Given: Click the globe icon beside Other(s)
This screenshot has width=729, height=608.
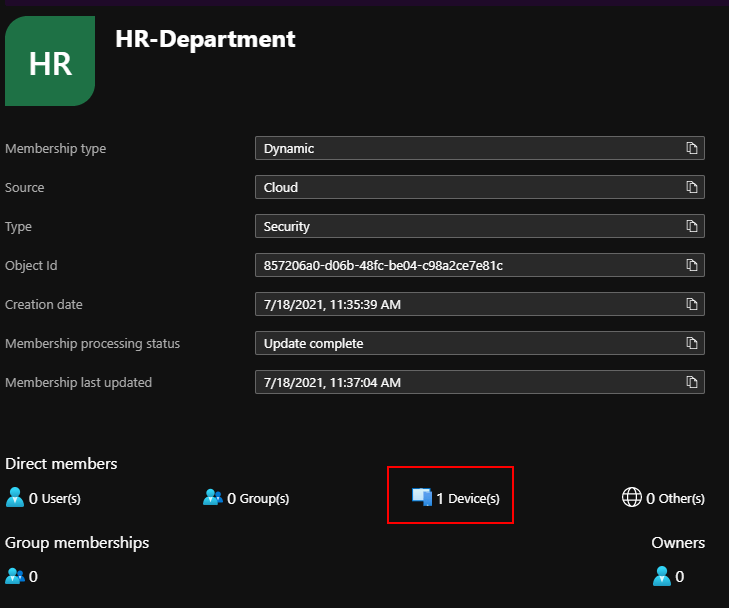Looking at the screenshot, I should click(x=631, y=497).
